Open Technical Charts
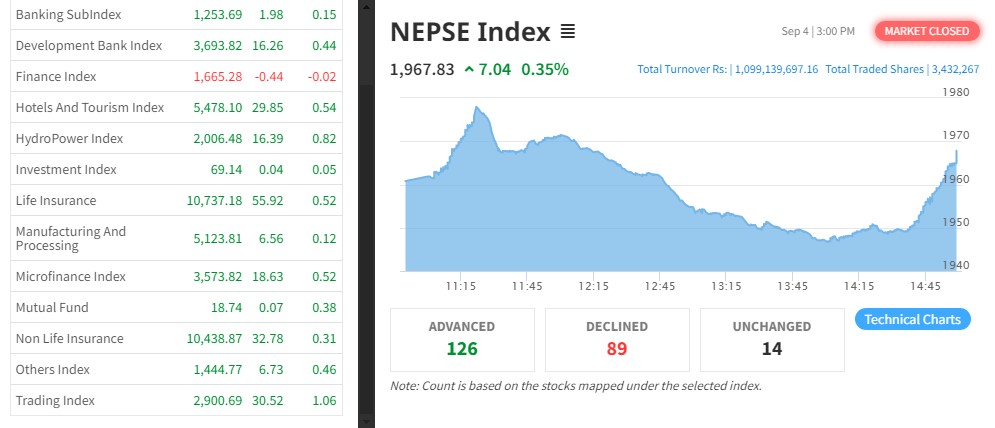 [x=912, y=320]
